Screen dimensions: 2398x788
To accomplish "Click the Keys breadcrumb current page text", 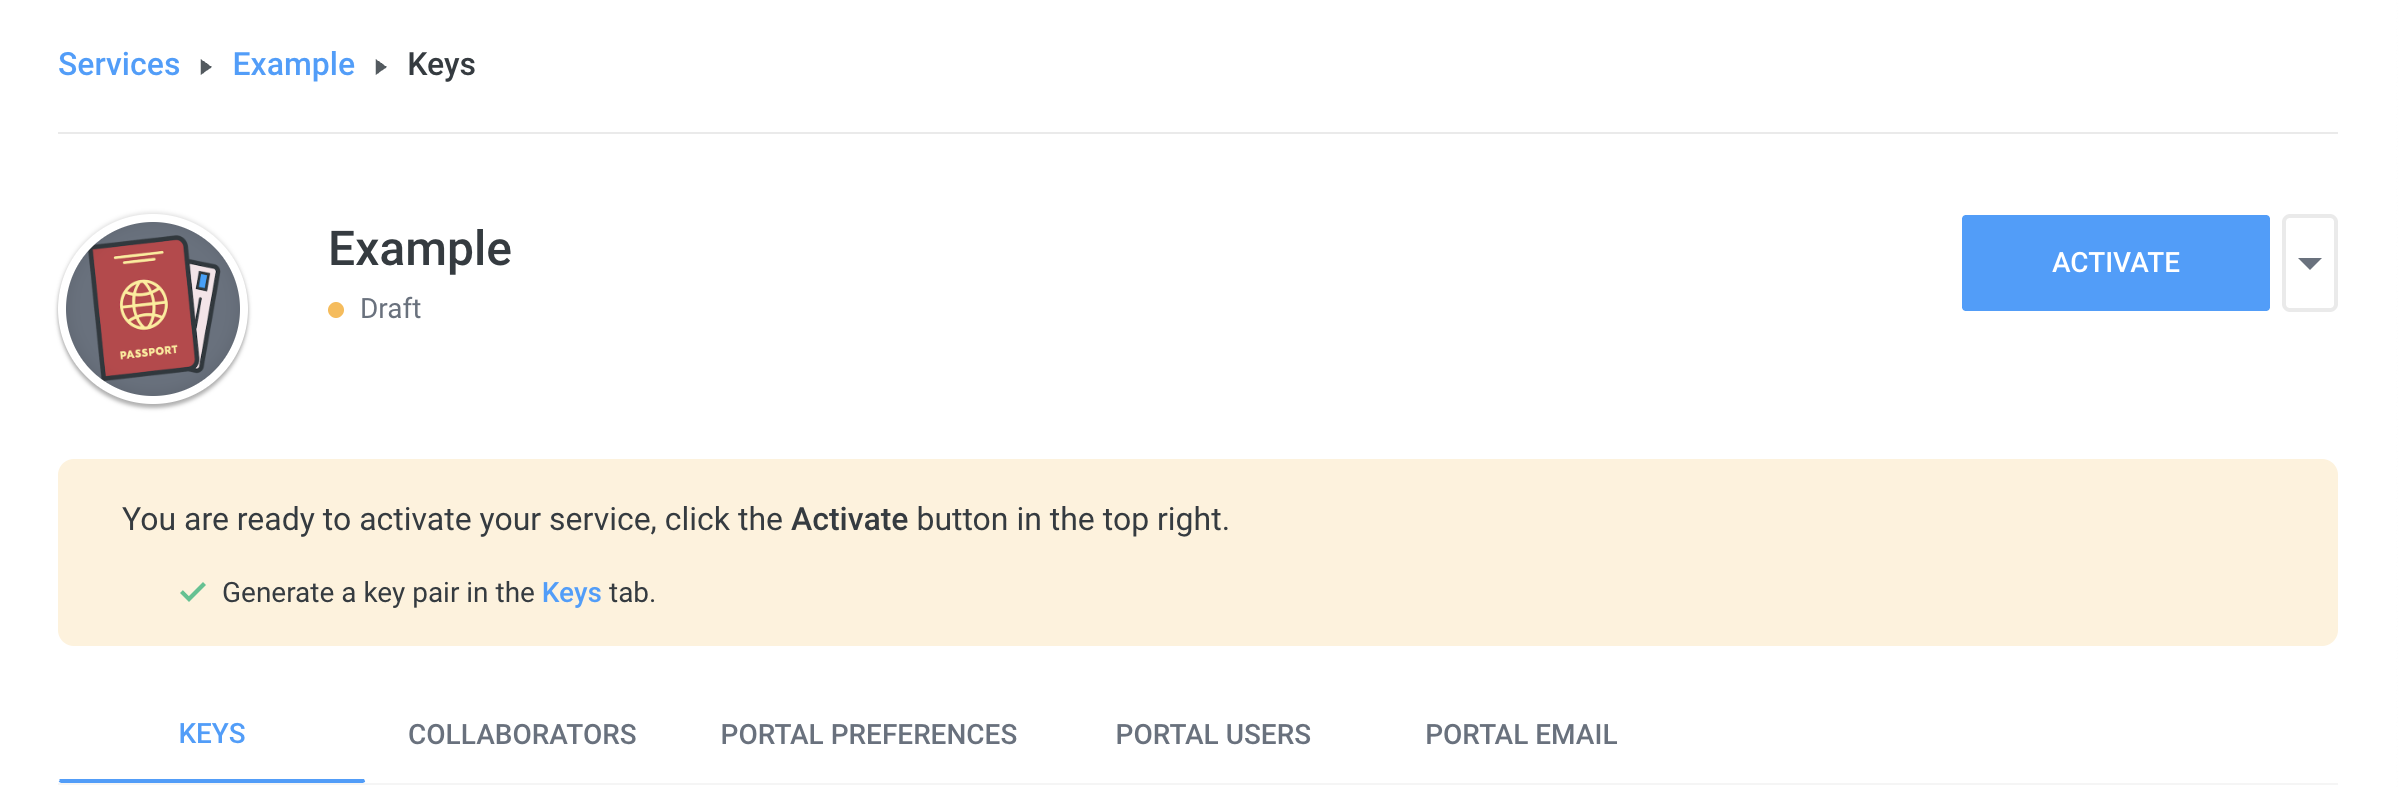I will pos(441,65).
